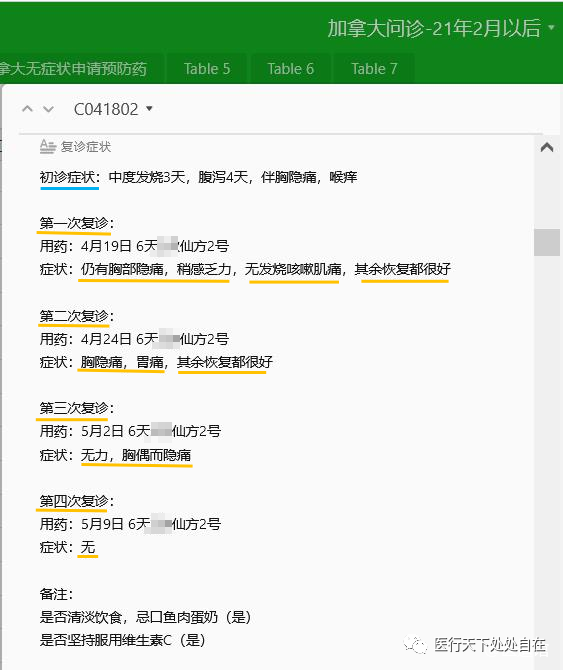
Task: Click the text 仍有胸部隐痛，稍感乏力
Action: (156, 269)
